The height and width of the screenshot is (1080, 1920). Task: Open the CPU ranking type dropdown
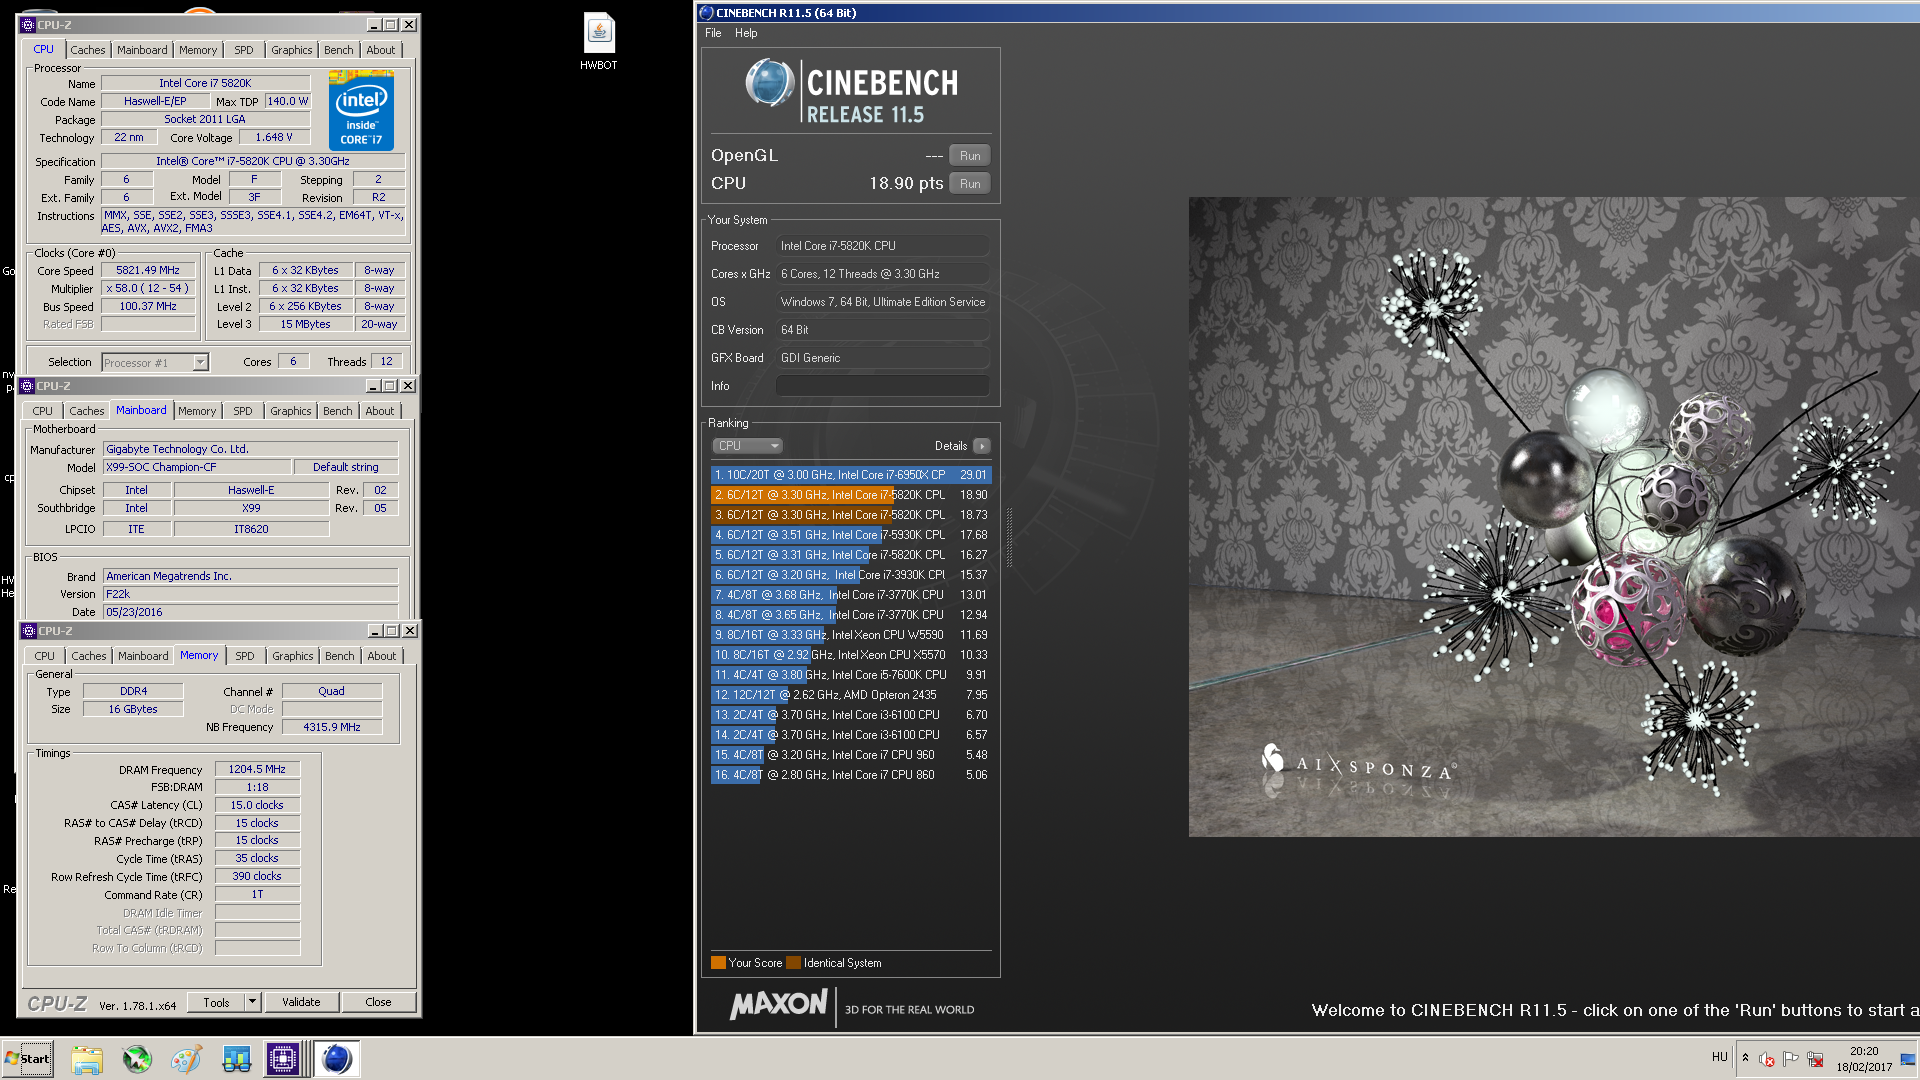click(747, 446)
